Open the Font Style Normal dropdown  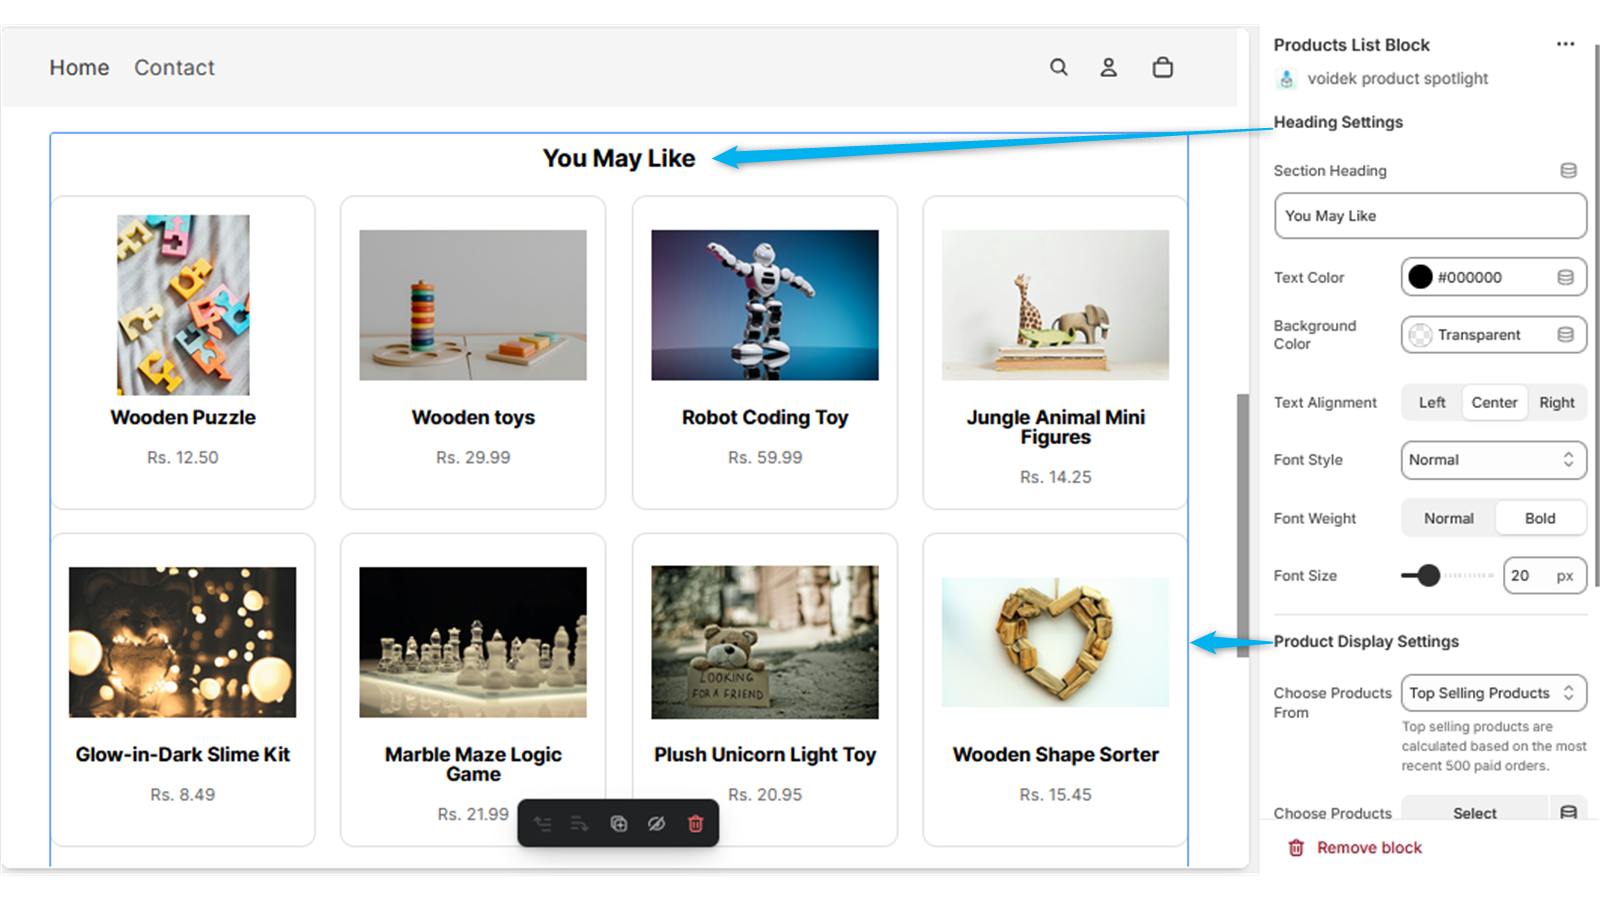[x=1493, y=460]
